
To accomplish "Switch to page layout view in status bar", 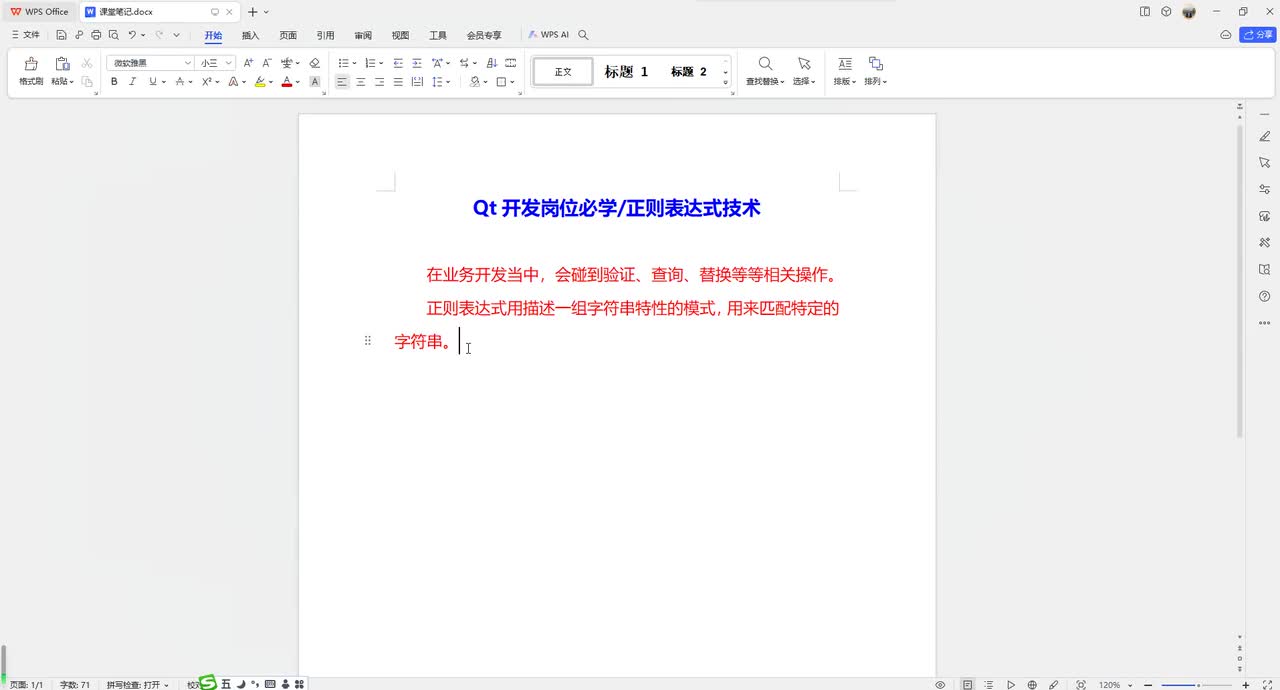I will tap(968, 685).
